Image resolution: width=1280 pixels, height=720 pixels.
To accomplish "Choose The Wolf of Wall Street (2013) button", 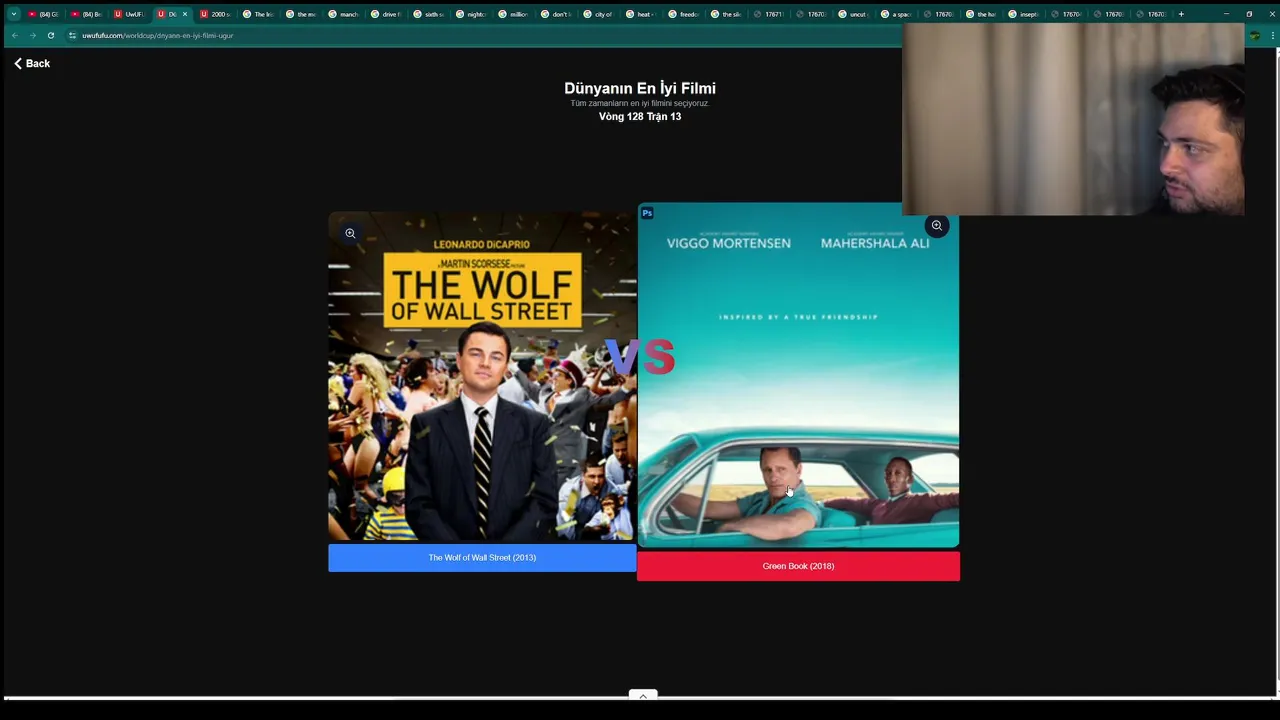I will 482,558.
